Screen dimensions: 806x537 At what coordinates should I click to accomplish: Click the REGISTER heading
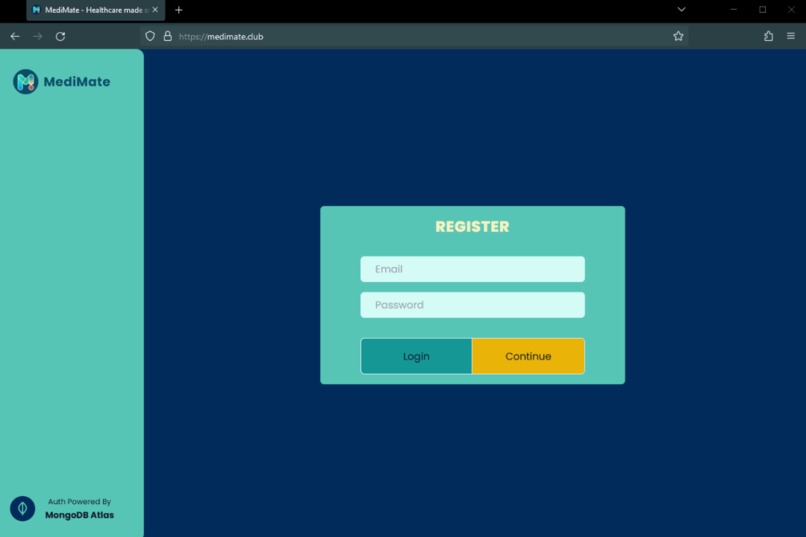(472, 227)
